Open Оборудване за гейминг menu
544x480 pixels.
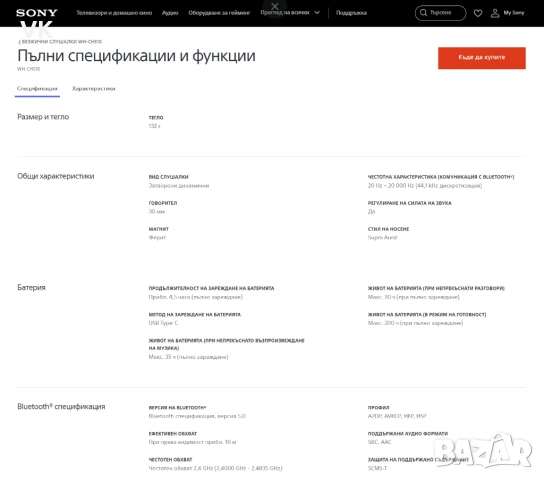pyautogui.click(x=219, y=13)
